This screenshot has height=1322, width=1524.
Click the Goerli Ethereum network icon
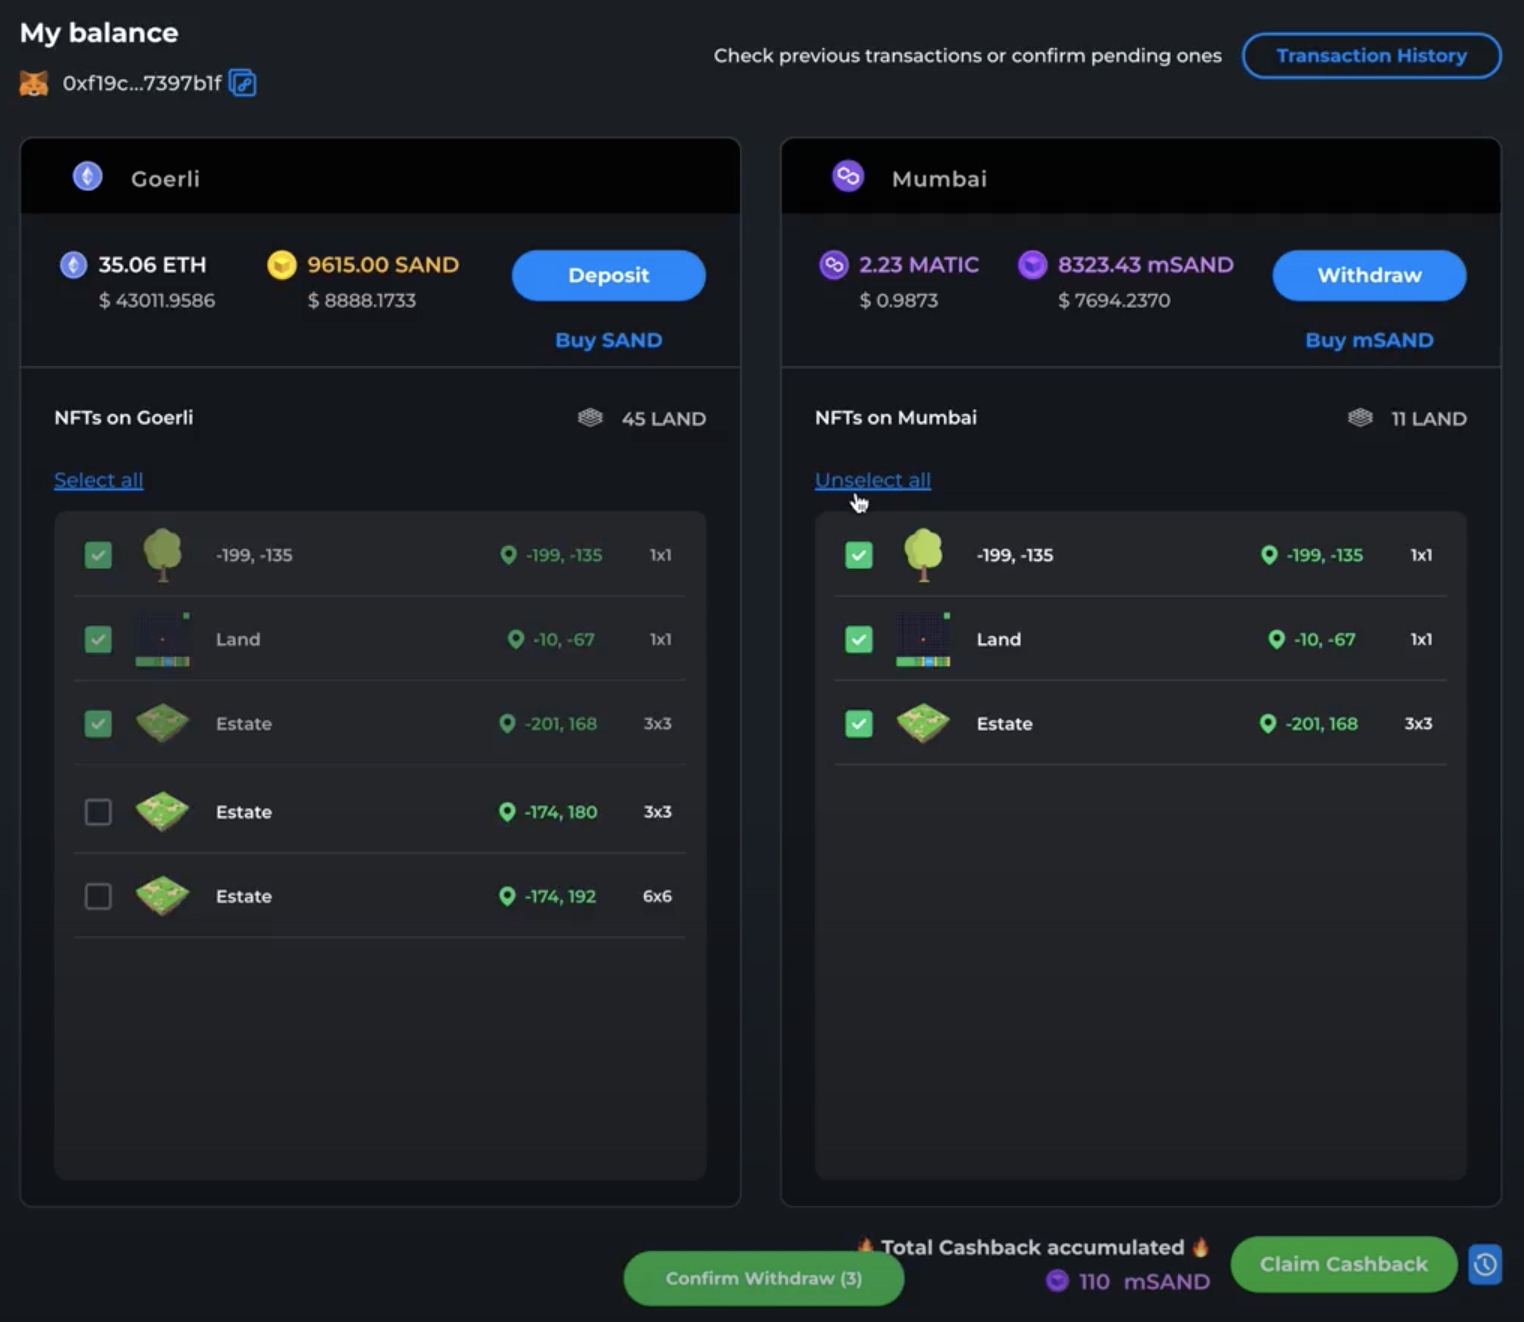(x=88, y=177)
